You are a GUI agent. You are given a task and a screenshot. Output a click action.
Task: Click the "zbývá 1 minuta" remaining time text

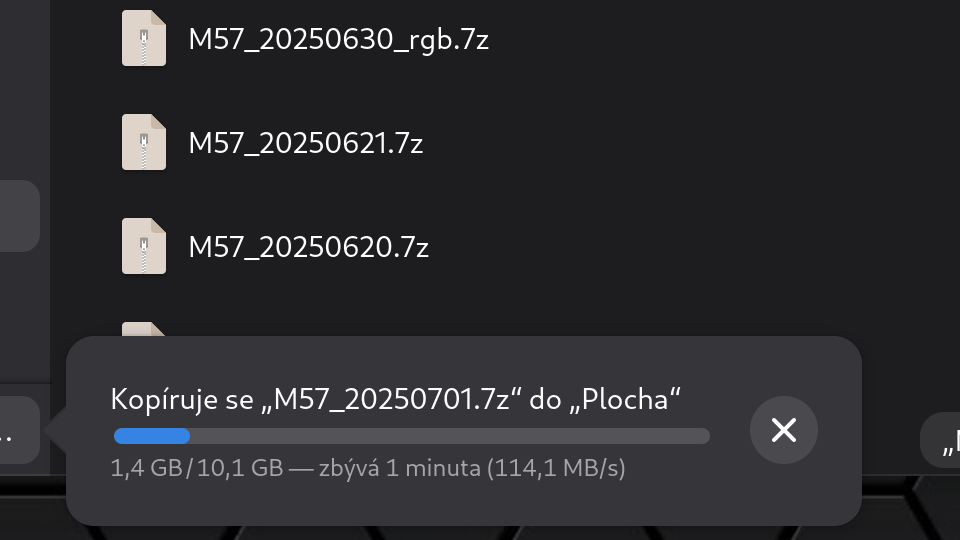point(400,468)
